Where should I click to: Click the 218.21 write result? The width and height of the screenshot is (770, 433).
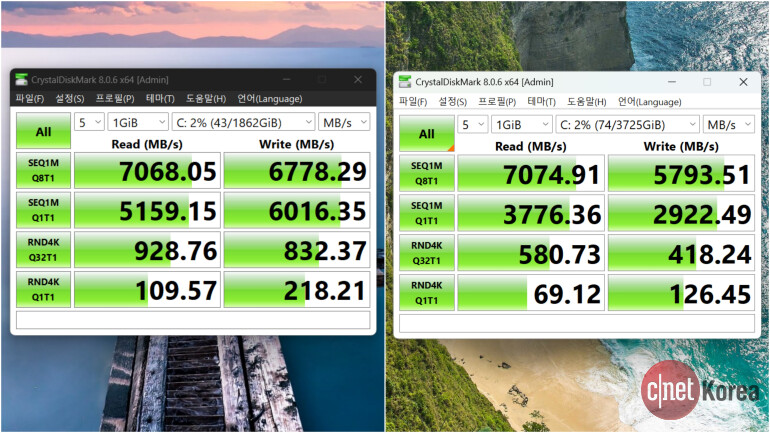(297, 290)
